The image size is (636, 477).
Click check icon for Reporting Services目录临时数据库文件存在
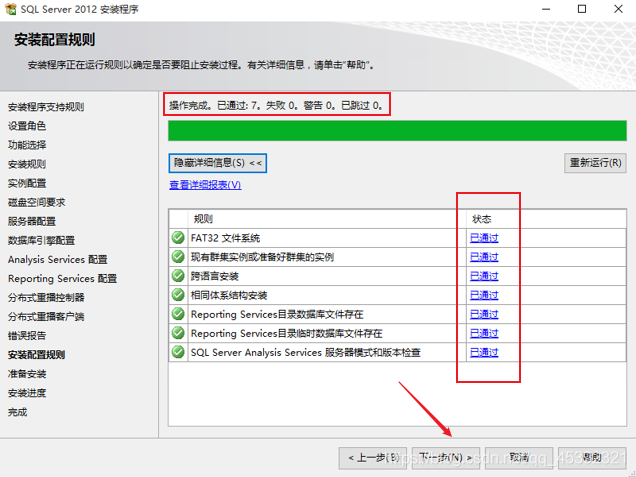pos(178,333)
